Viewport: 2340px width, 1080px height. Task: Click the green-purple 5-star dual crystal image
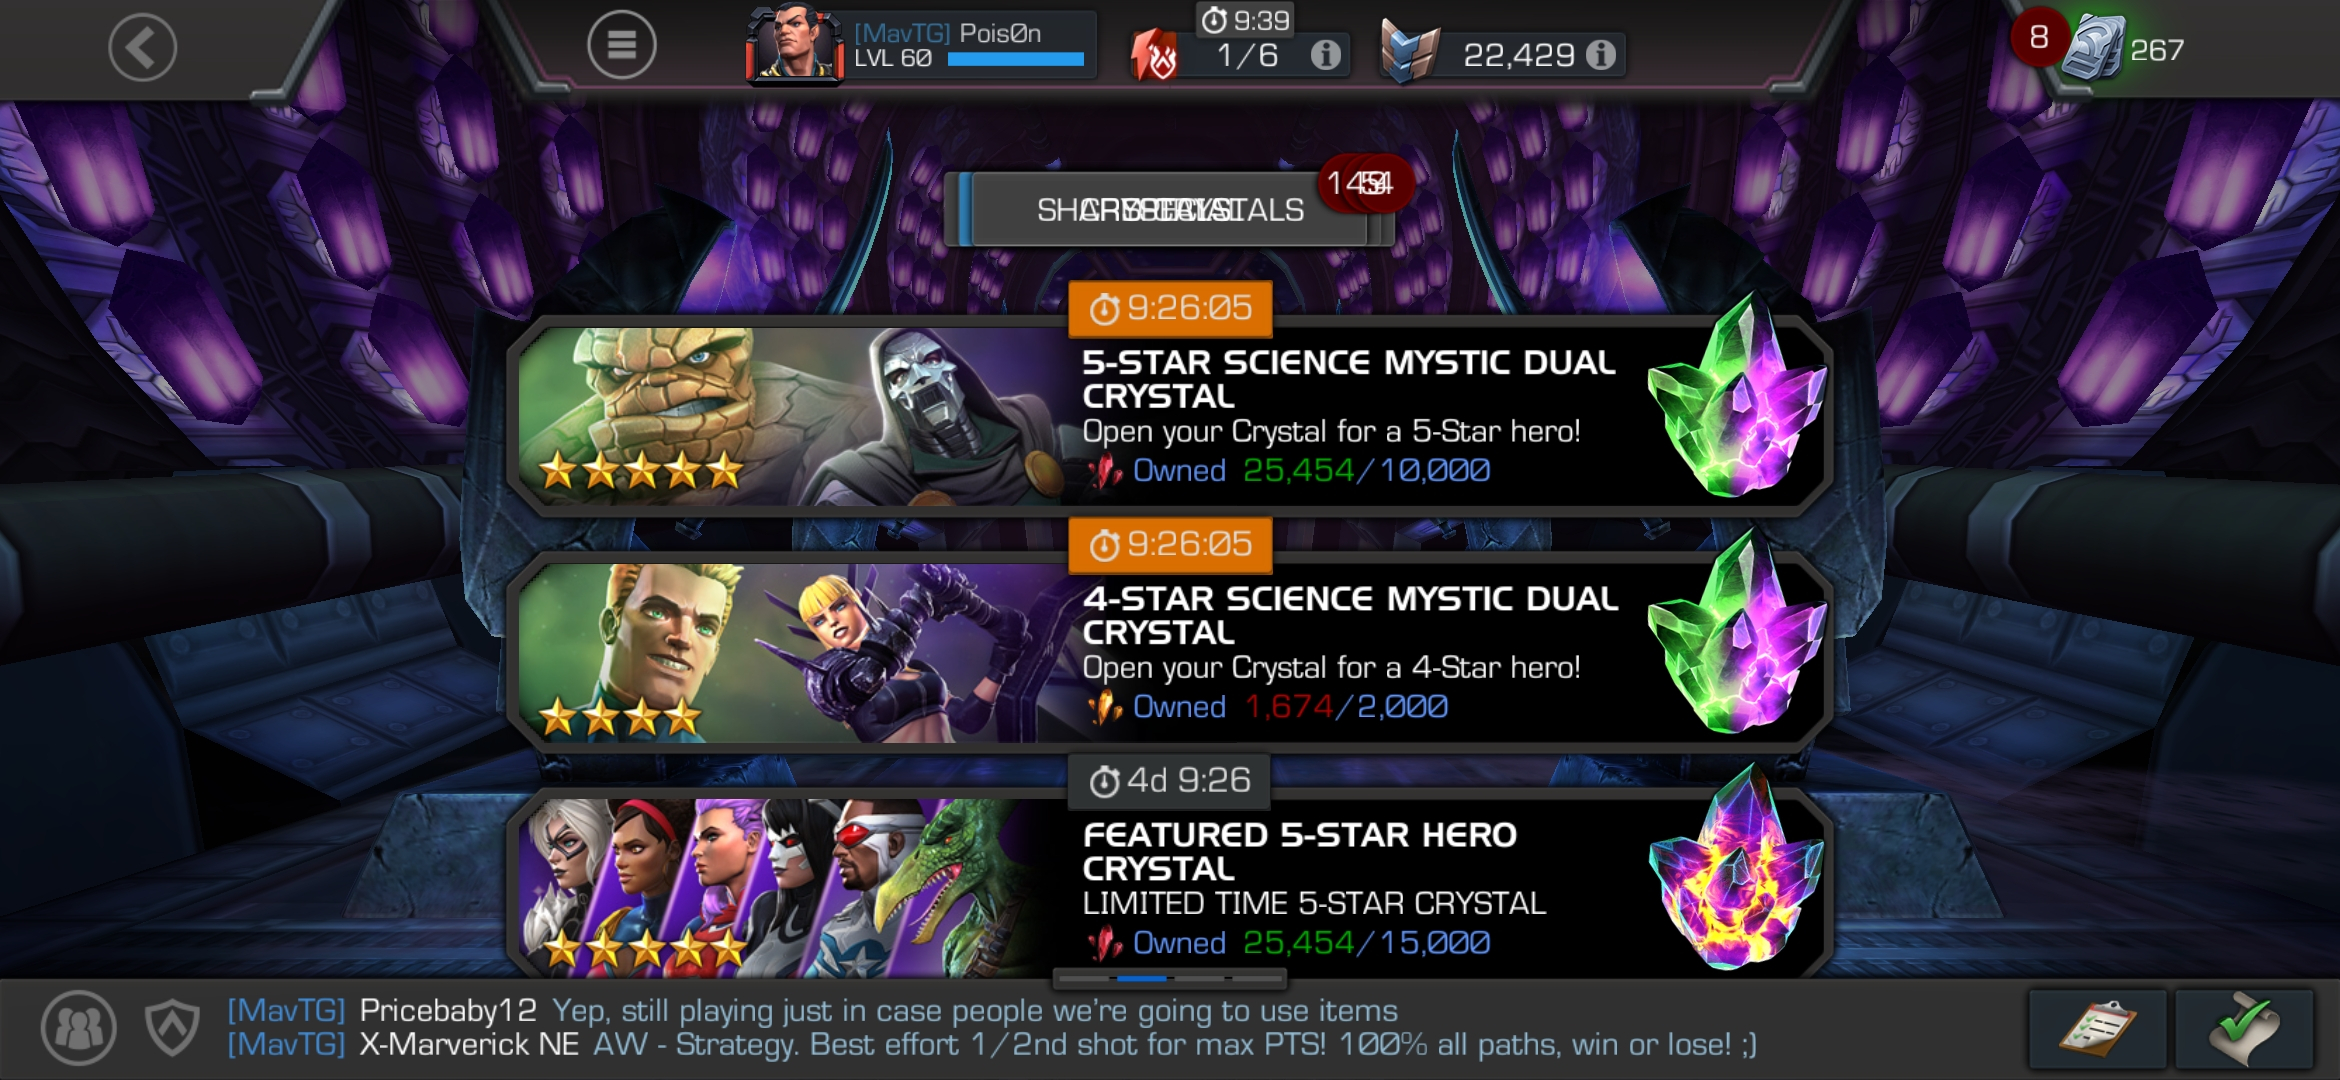click(1738, 396)
